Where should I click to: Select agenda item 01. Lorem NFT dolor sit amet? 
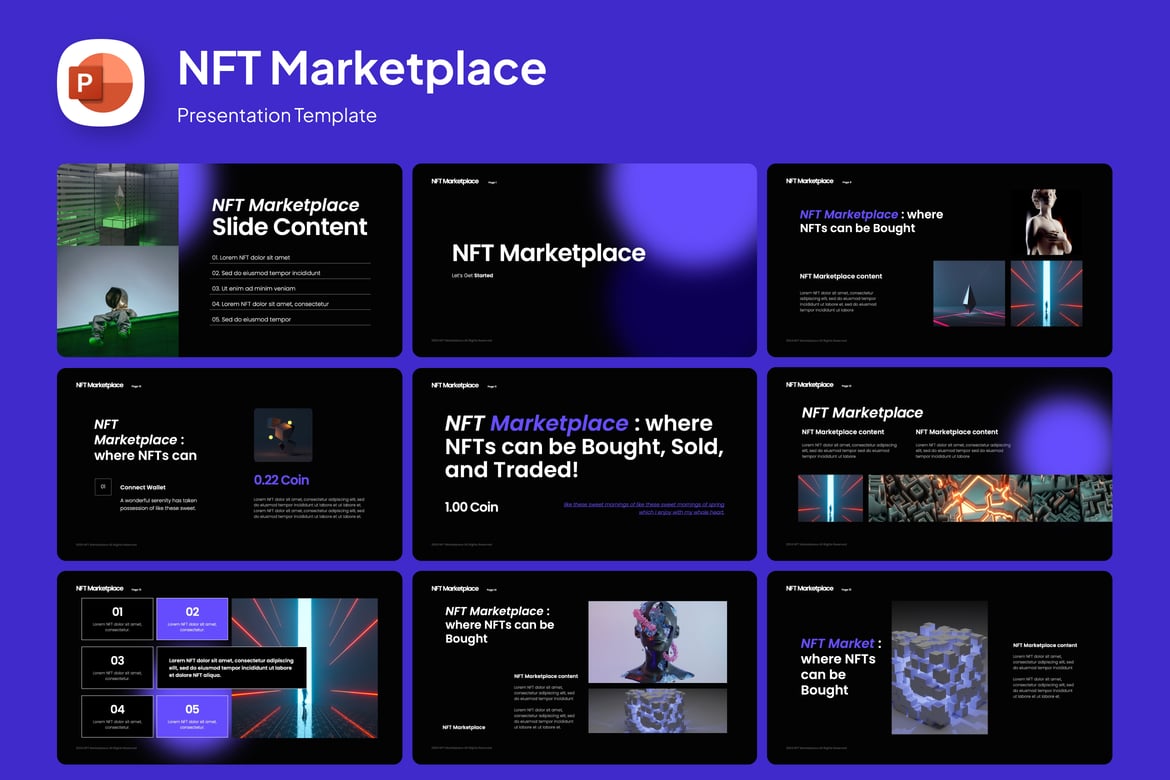[x=290, y=258]
